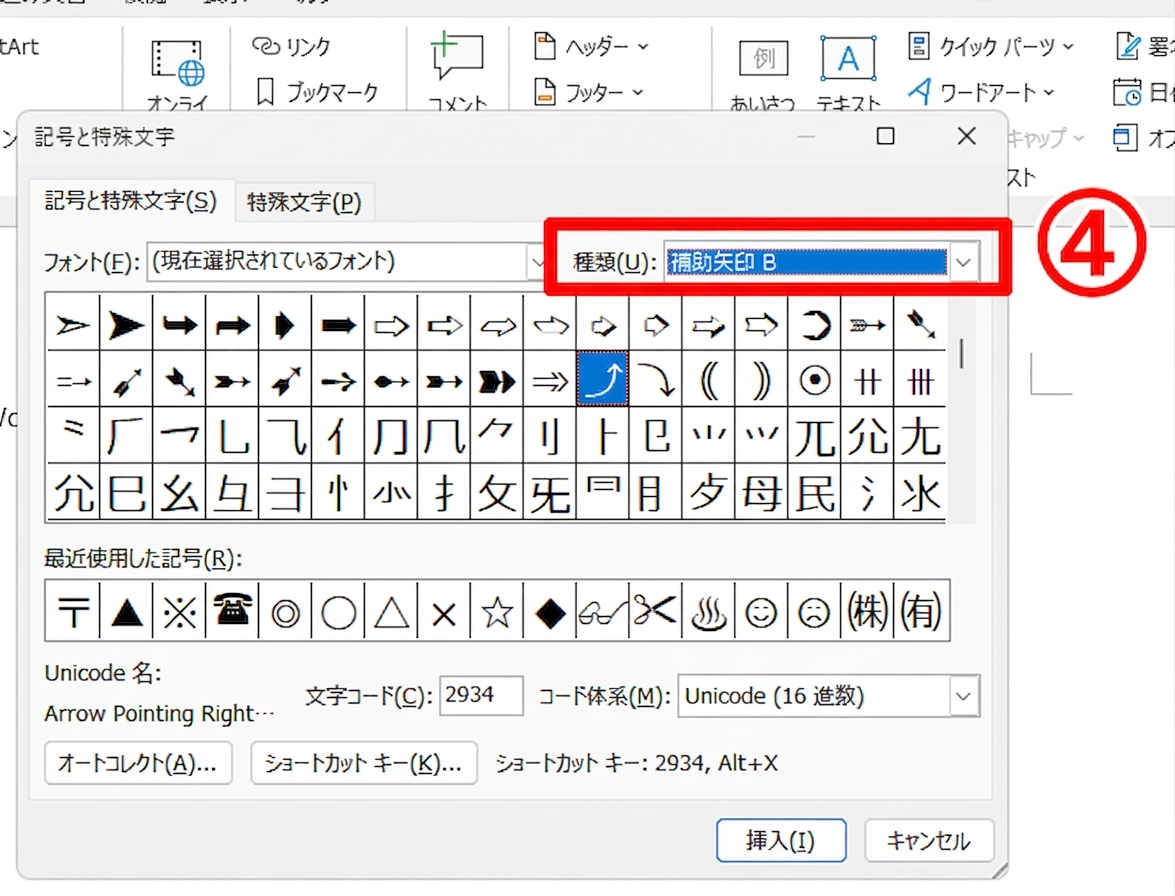
Task: Click the black diamond recent symbol
Action: pyautogui.click(x=550, y=610)
